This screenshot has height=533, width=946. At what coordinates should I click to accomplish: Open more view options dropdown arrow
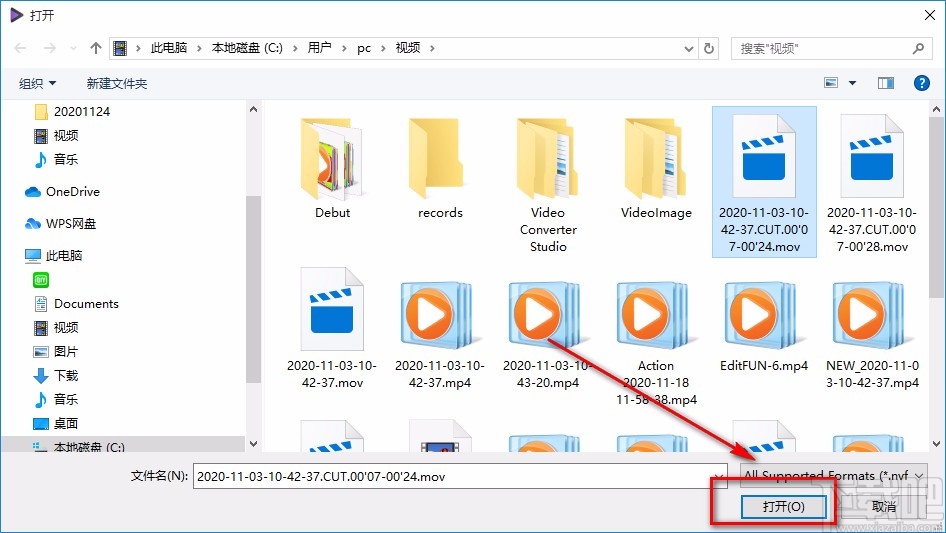[852, 83]
